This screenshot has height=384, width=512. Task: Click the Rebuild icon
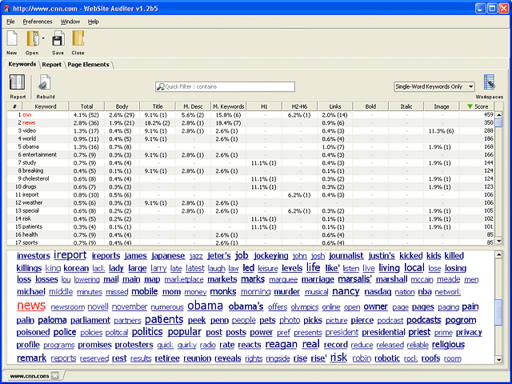[x=44, y=83]
